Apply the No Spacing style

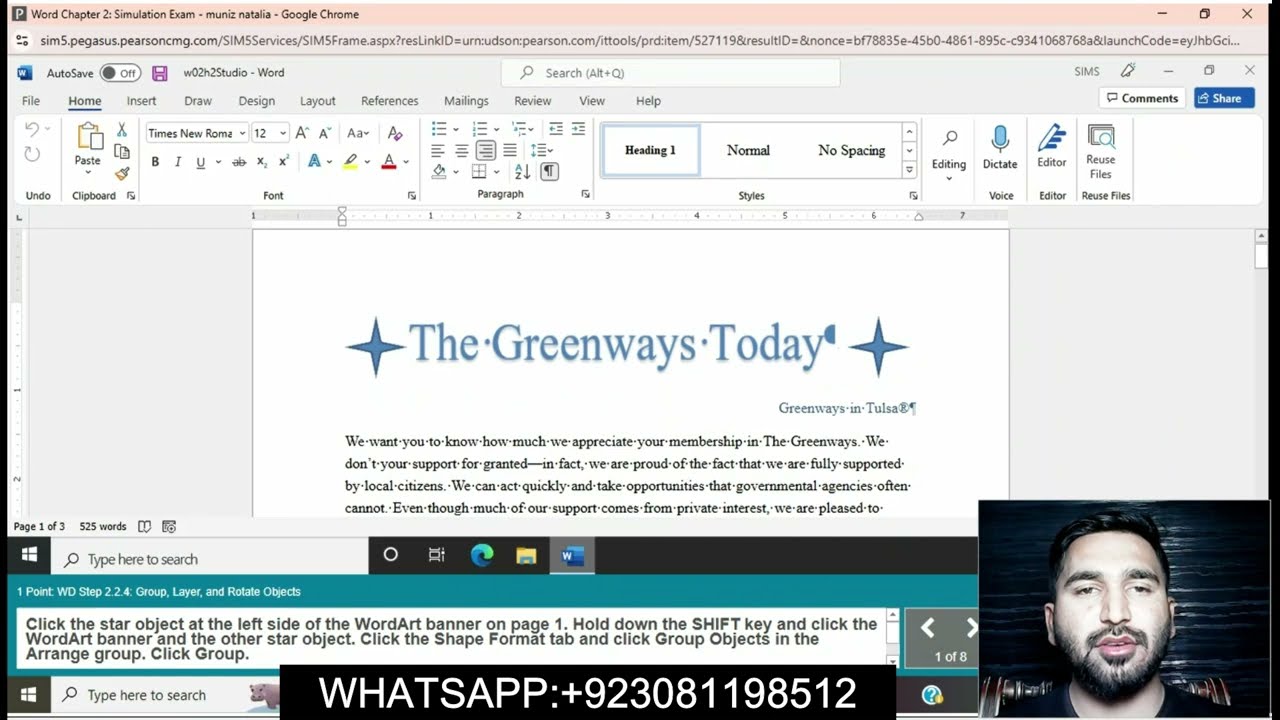[x=852, y=150]
